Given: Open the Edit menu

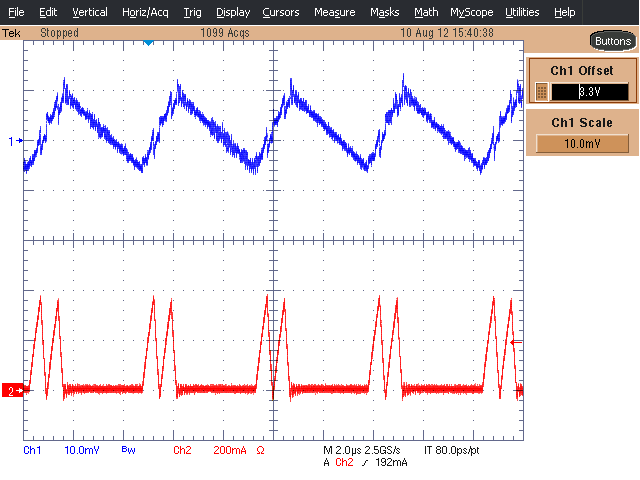Looking at the screenshot, I should 48,12.
